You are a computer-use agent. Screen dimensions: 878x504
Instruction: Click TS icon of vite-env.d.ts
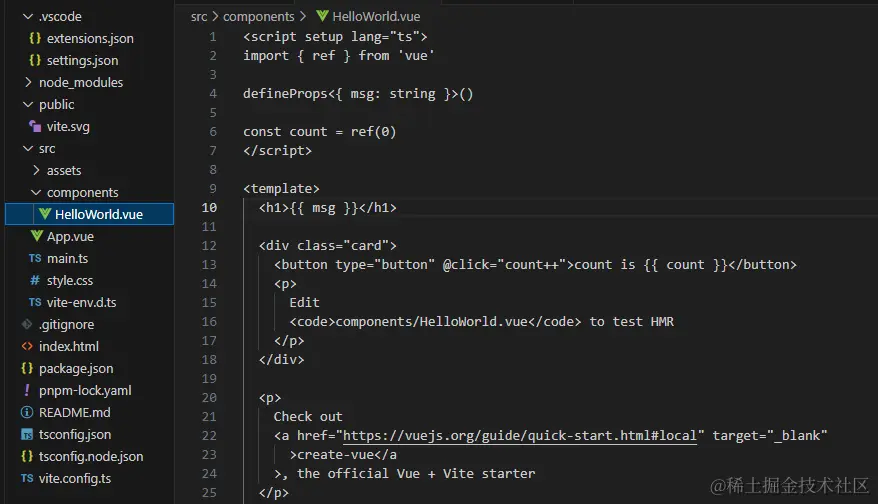35,302
